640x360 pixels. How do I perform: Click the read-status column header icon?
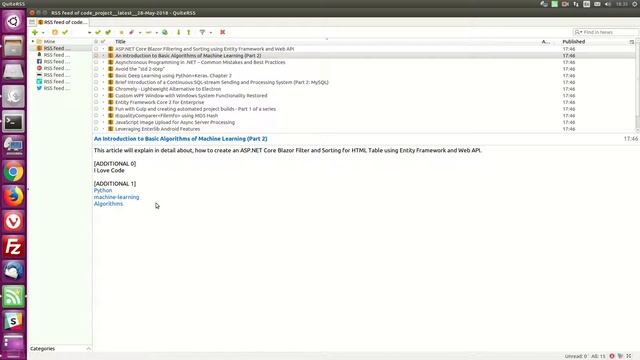(x=103, y=42)
